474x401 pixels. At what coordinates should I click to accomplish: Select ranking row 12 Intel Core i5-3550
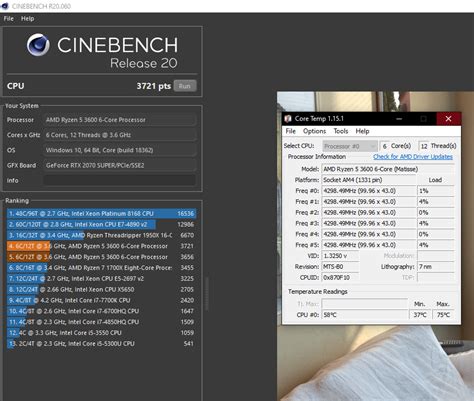[101, 333]
